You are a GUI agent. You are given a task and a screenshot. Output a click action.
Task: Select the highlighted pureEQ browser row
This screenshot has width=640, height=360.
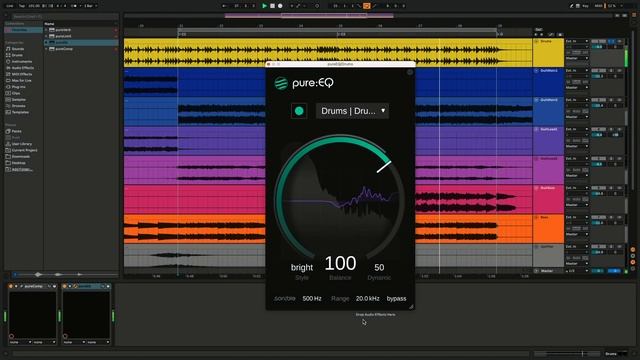[x=81, y=42]
